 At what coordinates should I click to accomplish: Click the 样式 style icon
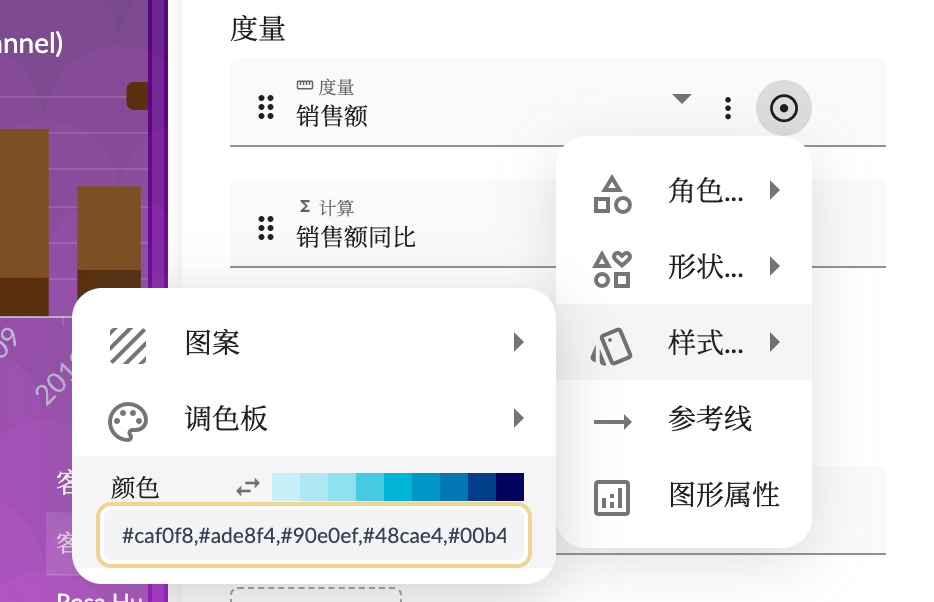click(x=612, y=341)
